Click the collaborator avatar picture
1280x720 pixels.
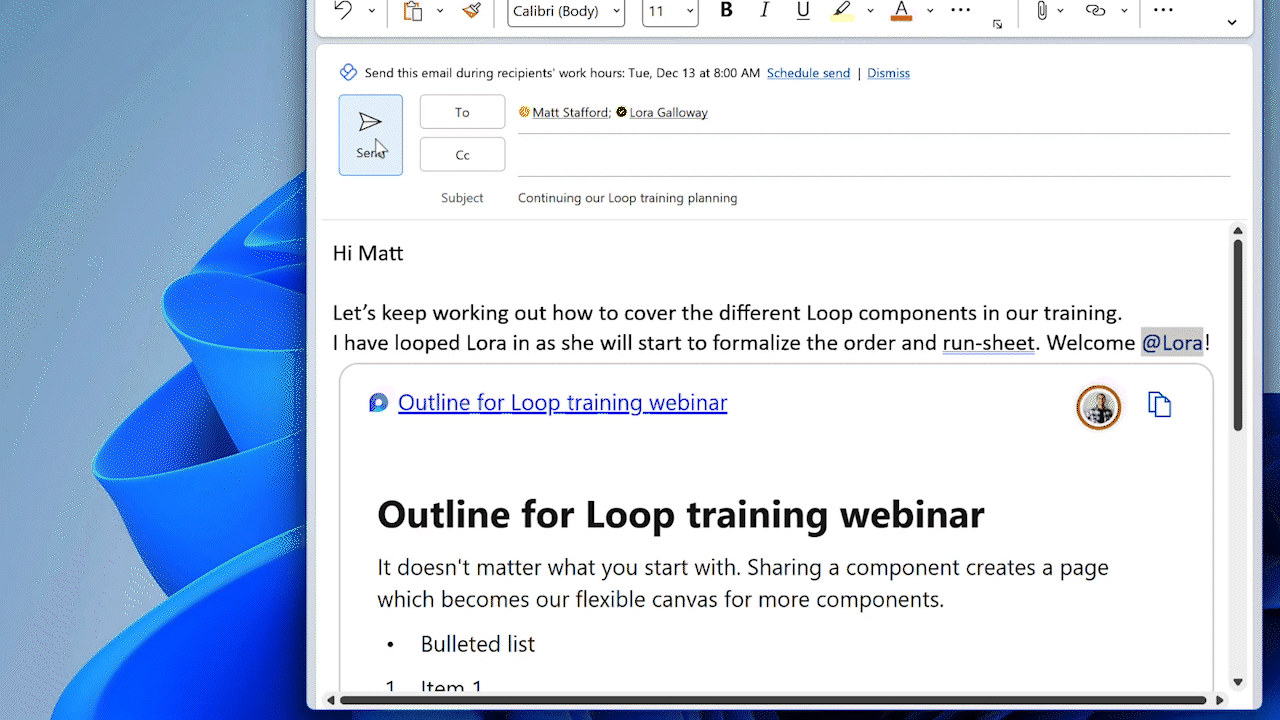1099,407
